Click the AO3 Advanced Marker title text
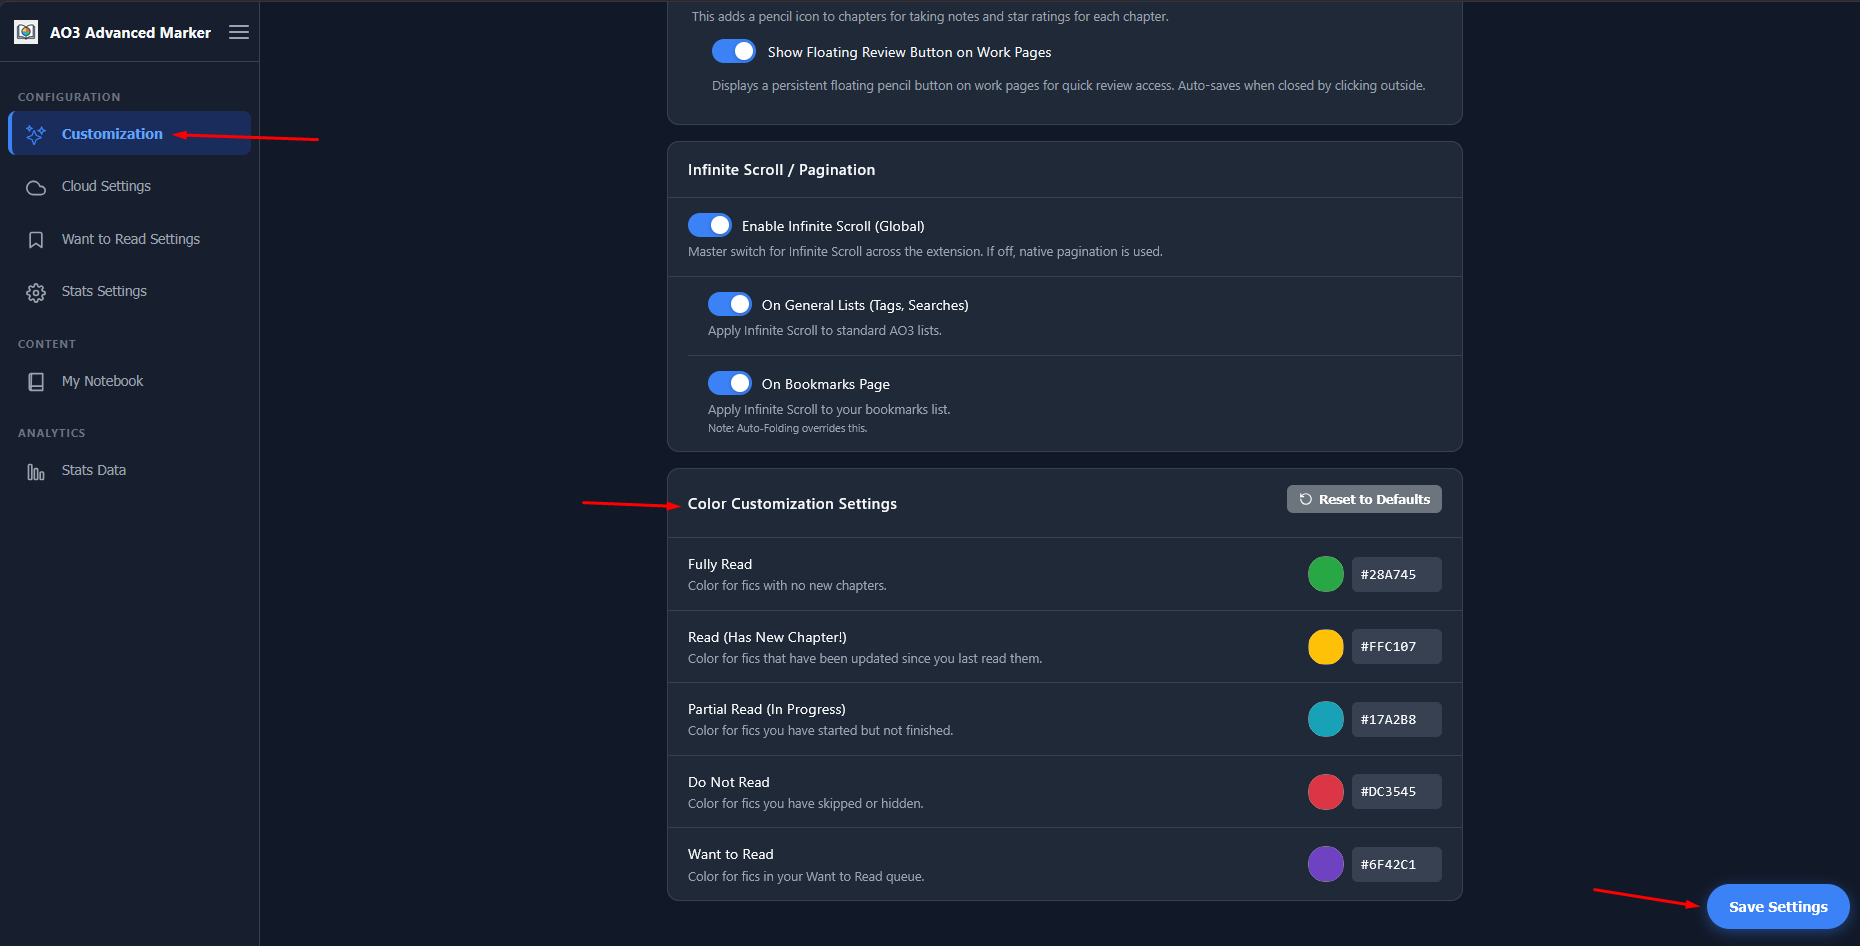 pos(130,33)
